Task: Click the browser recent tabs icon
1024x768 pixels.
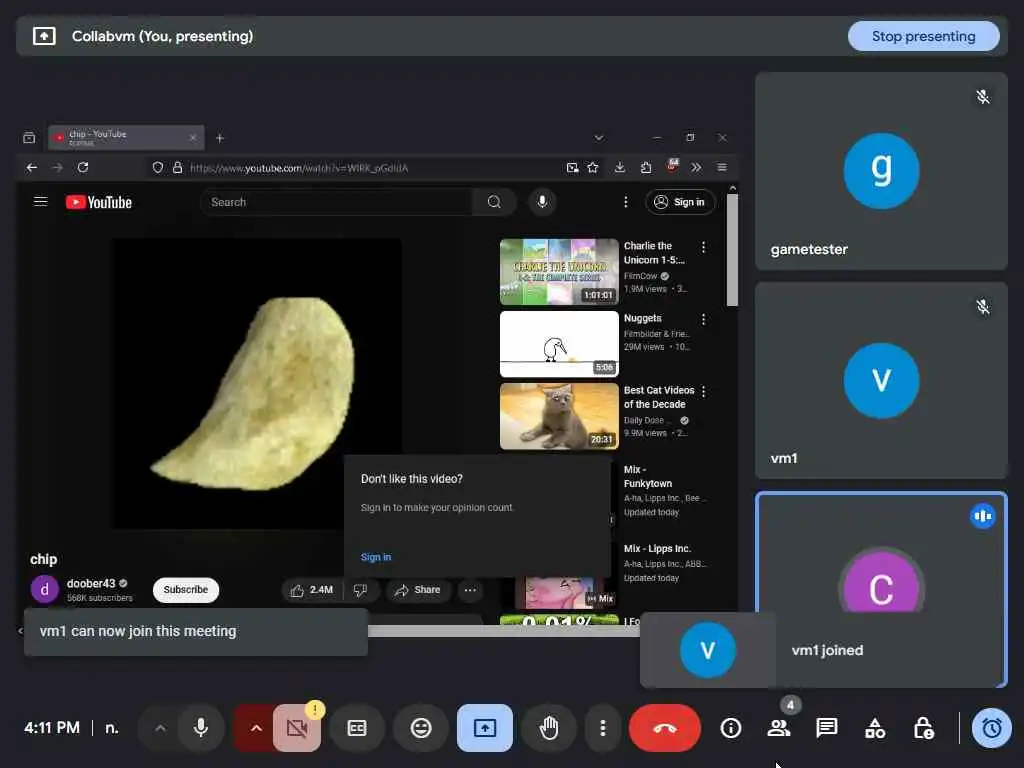Action: [x=29, y=138]
